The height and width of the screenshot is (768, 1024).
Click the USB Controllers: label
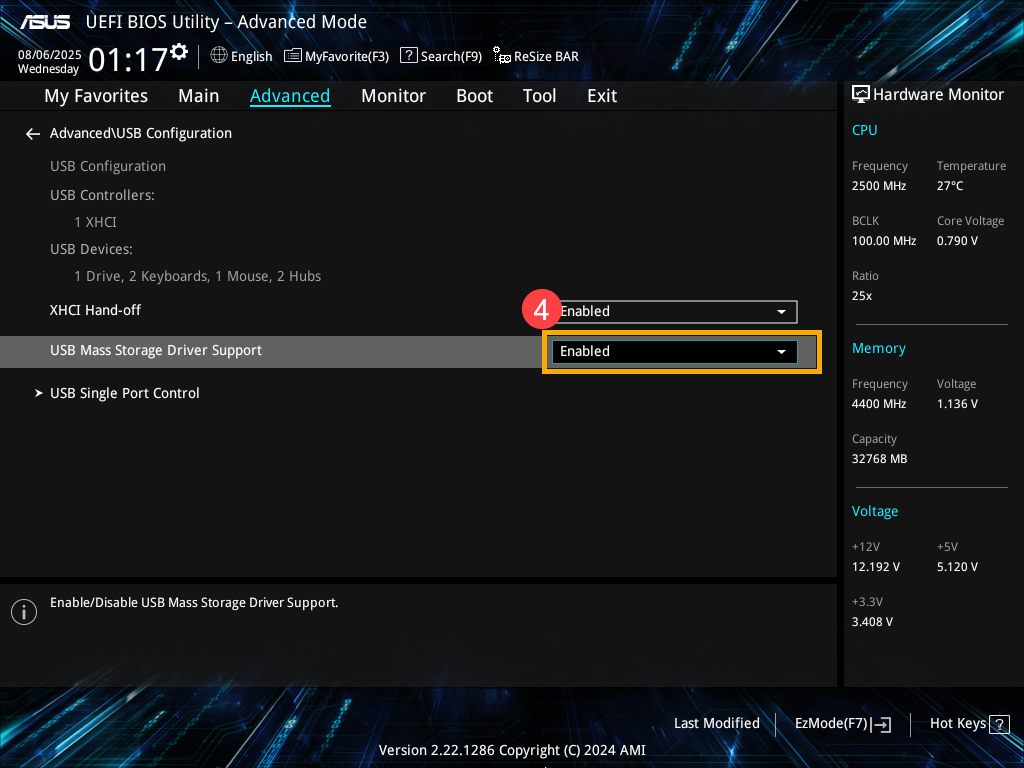[103, 195]
